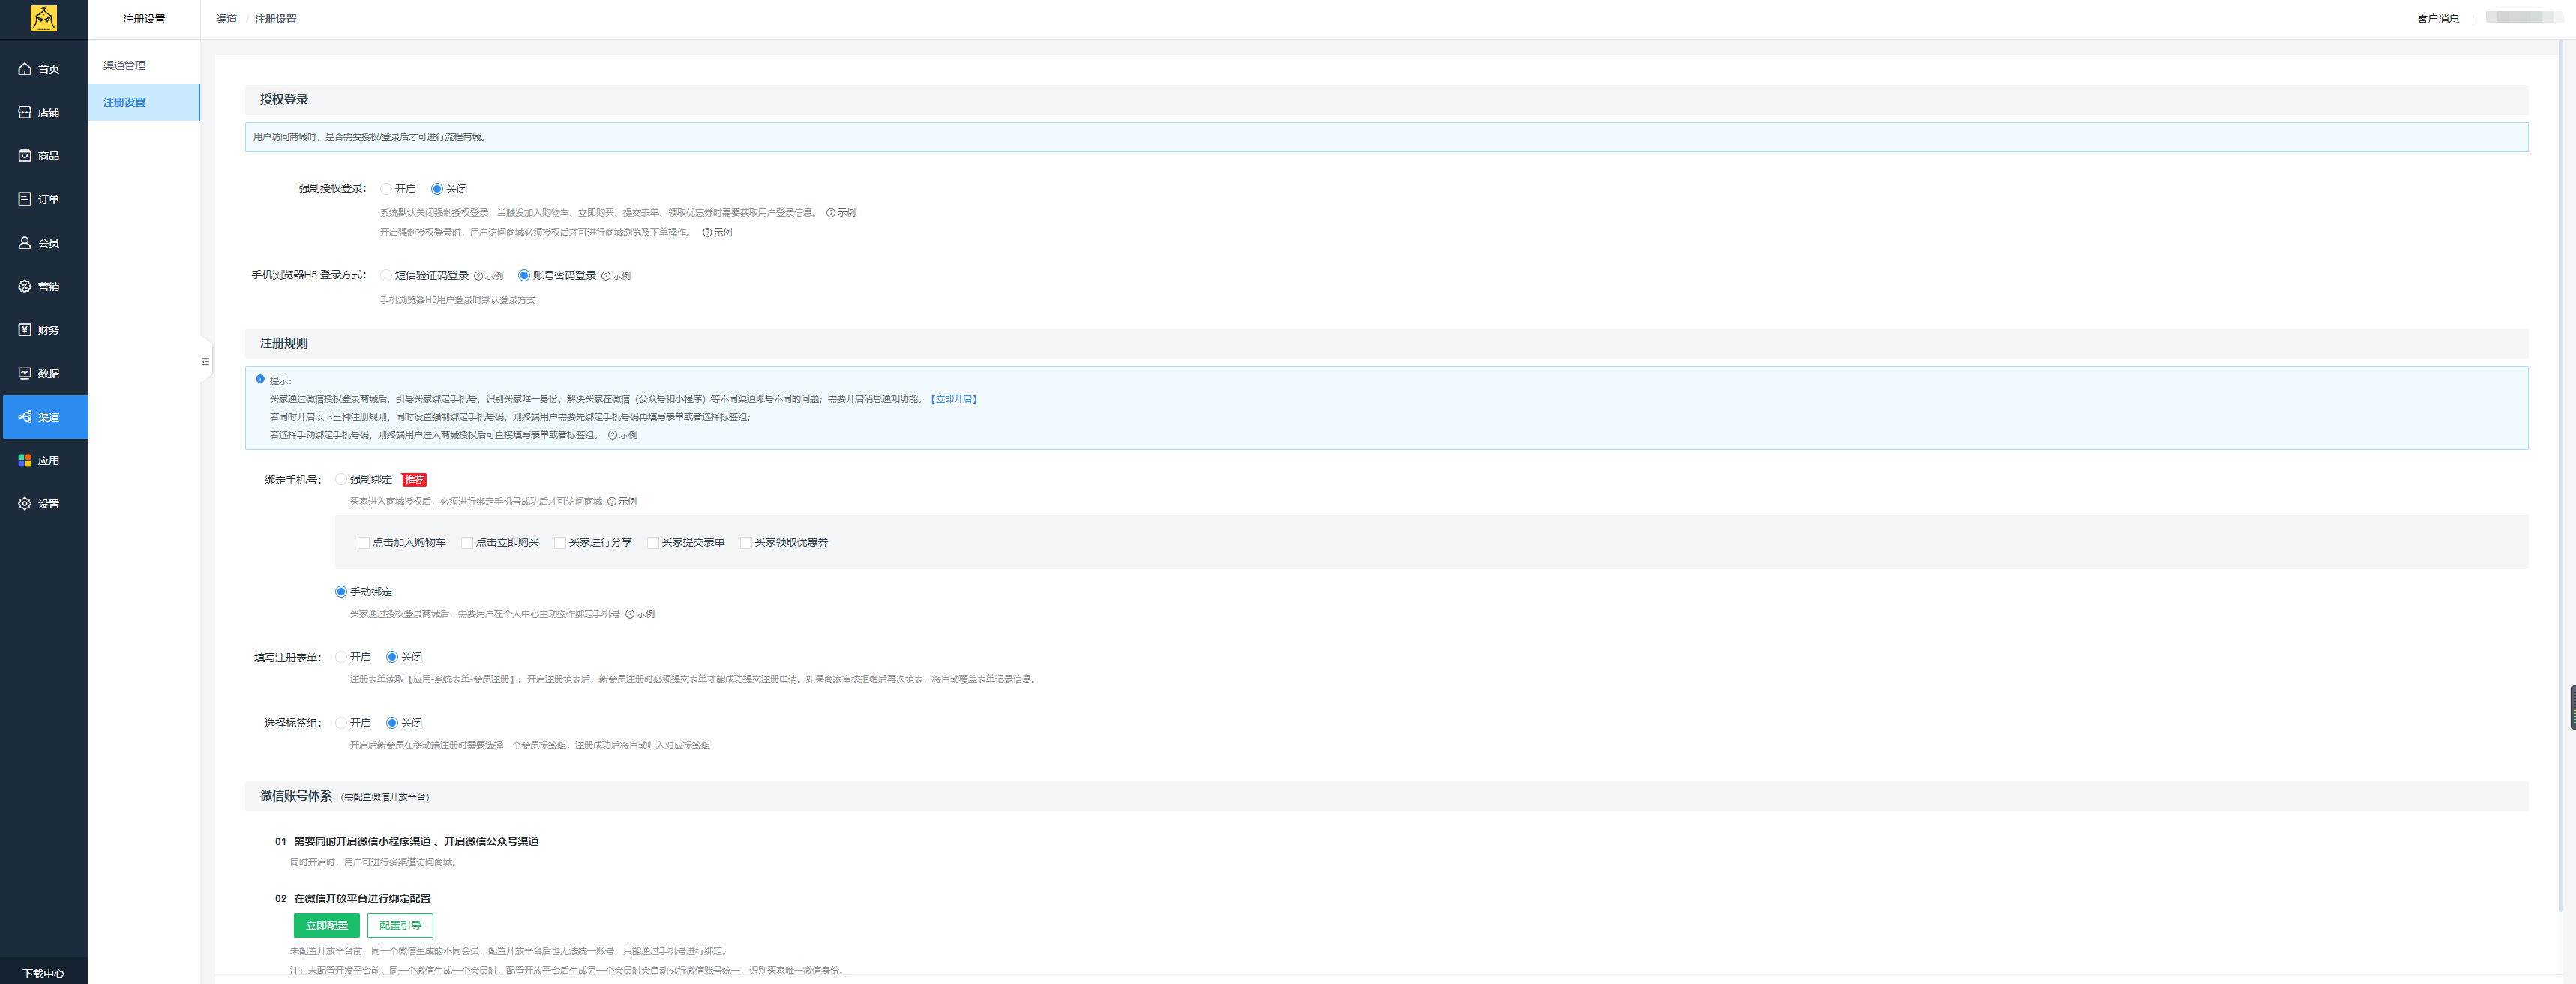Image resolution: width=2576 pixels, height=984 pixels.
Task: Open 财务 finance icon in sidebar
Action: click(x=25, y=330)
